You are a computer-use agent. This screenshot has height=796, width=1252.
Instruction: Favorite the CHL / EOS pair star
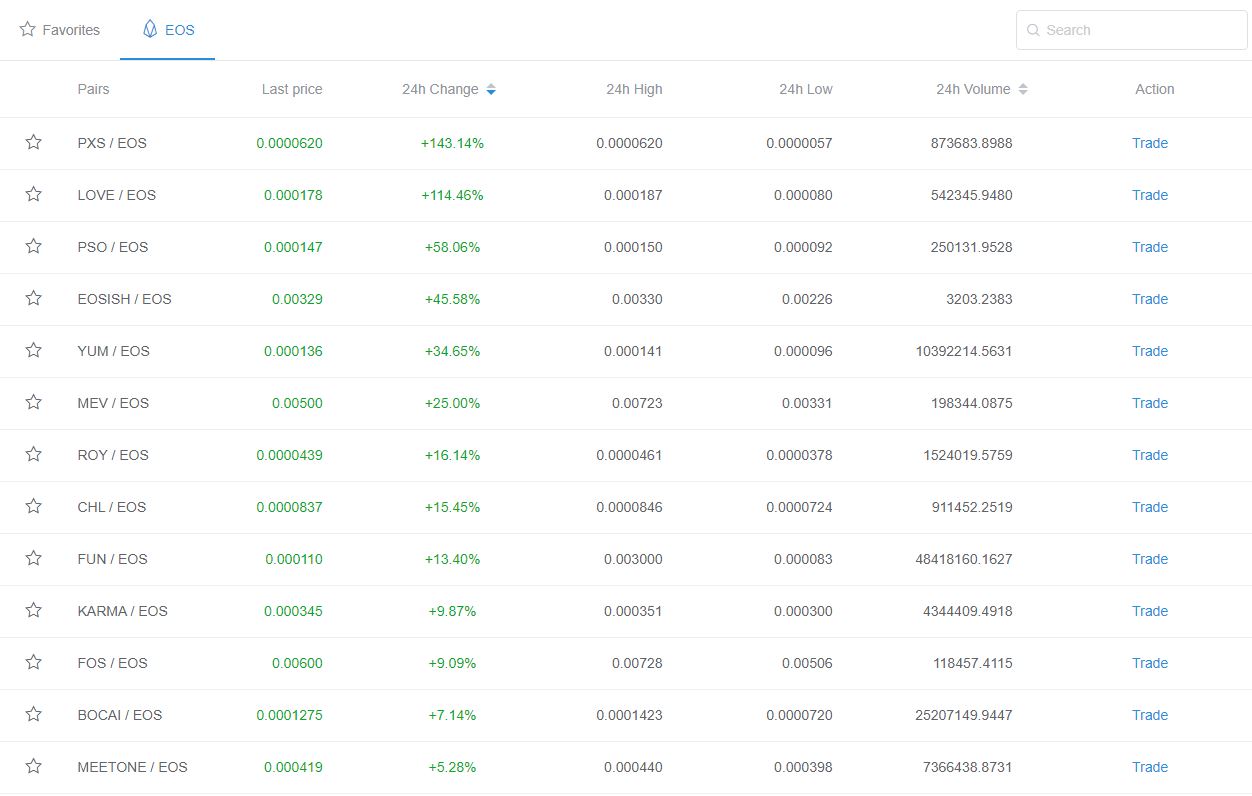pos(33,506)
